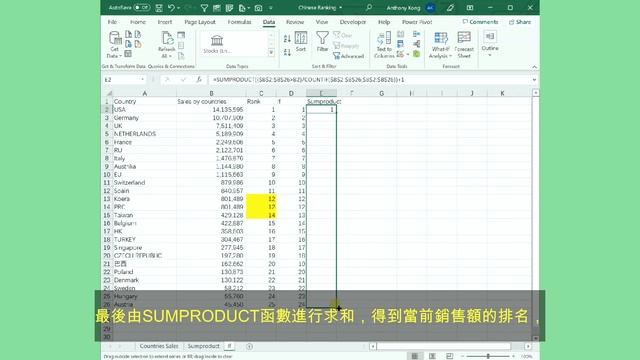Click the Save icon in title bar
Image resolution: width=640 pixels, height=360 pixels.
[159, 8]
